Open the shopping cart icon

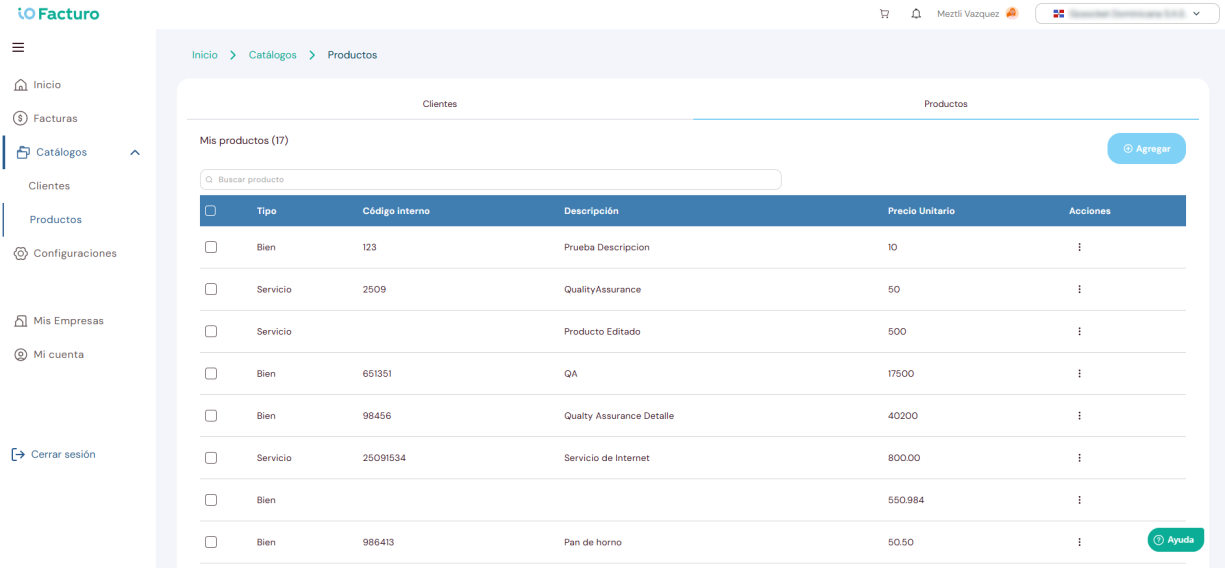(x=884, y=14)
